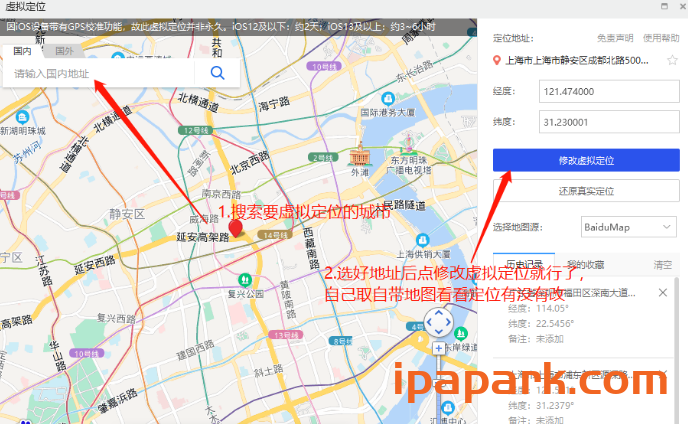The image size is (688, 424).
Task: Click the 东方明珠 tower landmark icon
Action: coord(409,143)
